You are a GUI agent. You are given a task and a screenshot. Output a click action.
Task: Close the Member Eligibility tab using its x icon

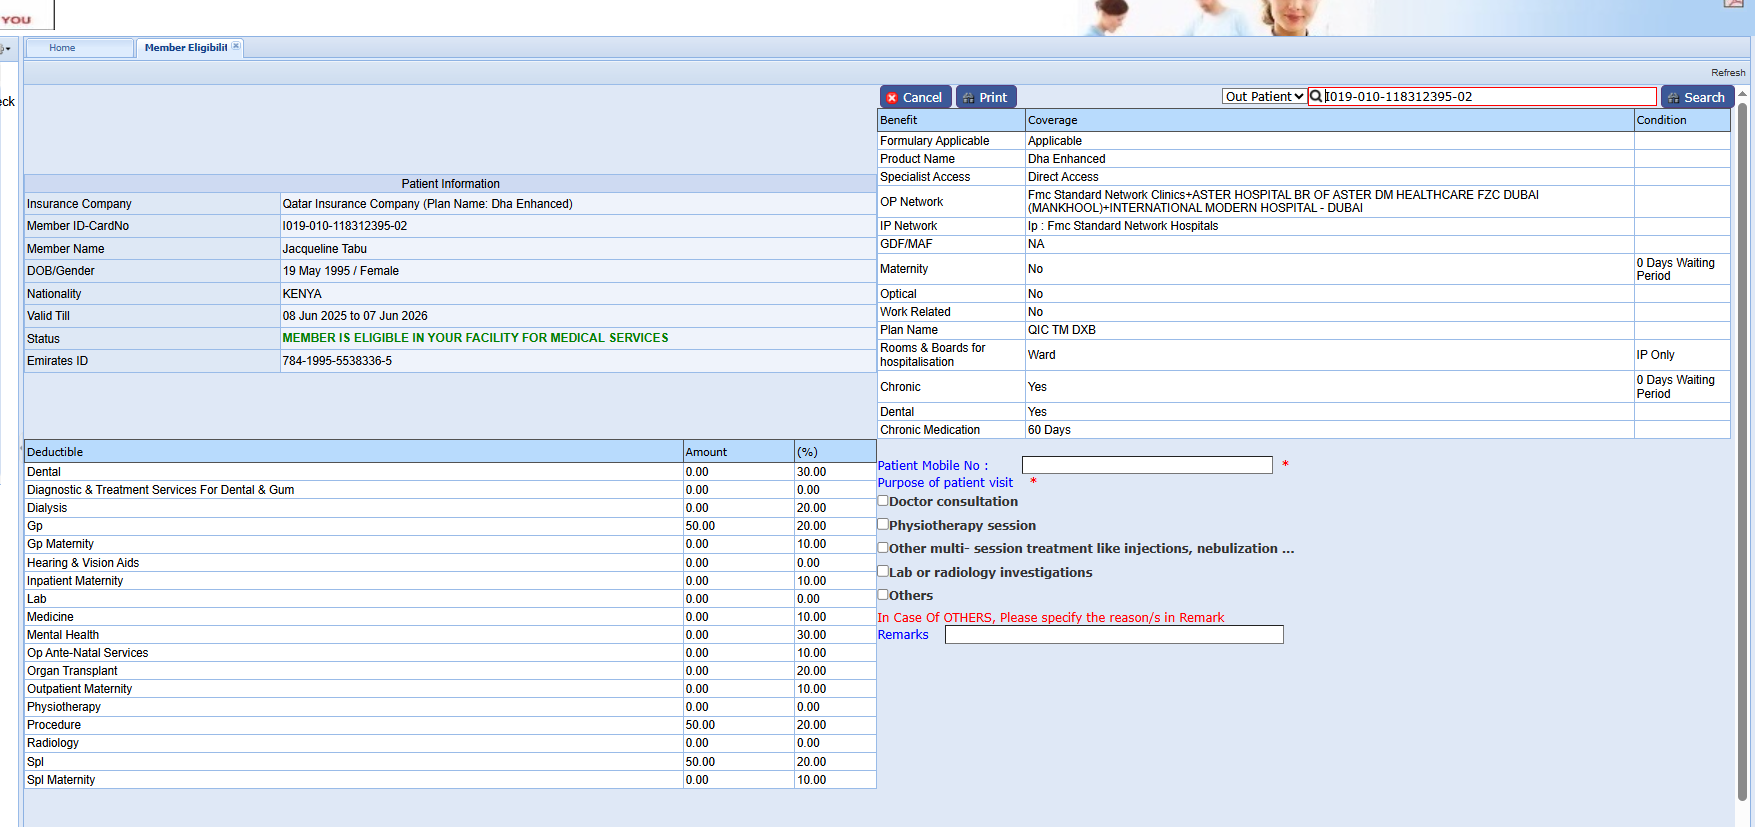[236, 46]
